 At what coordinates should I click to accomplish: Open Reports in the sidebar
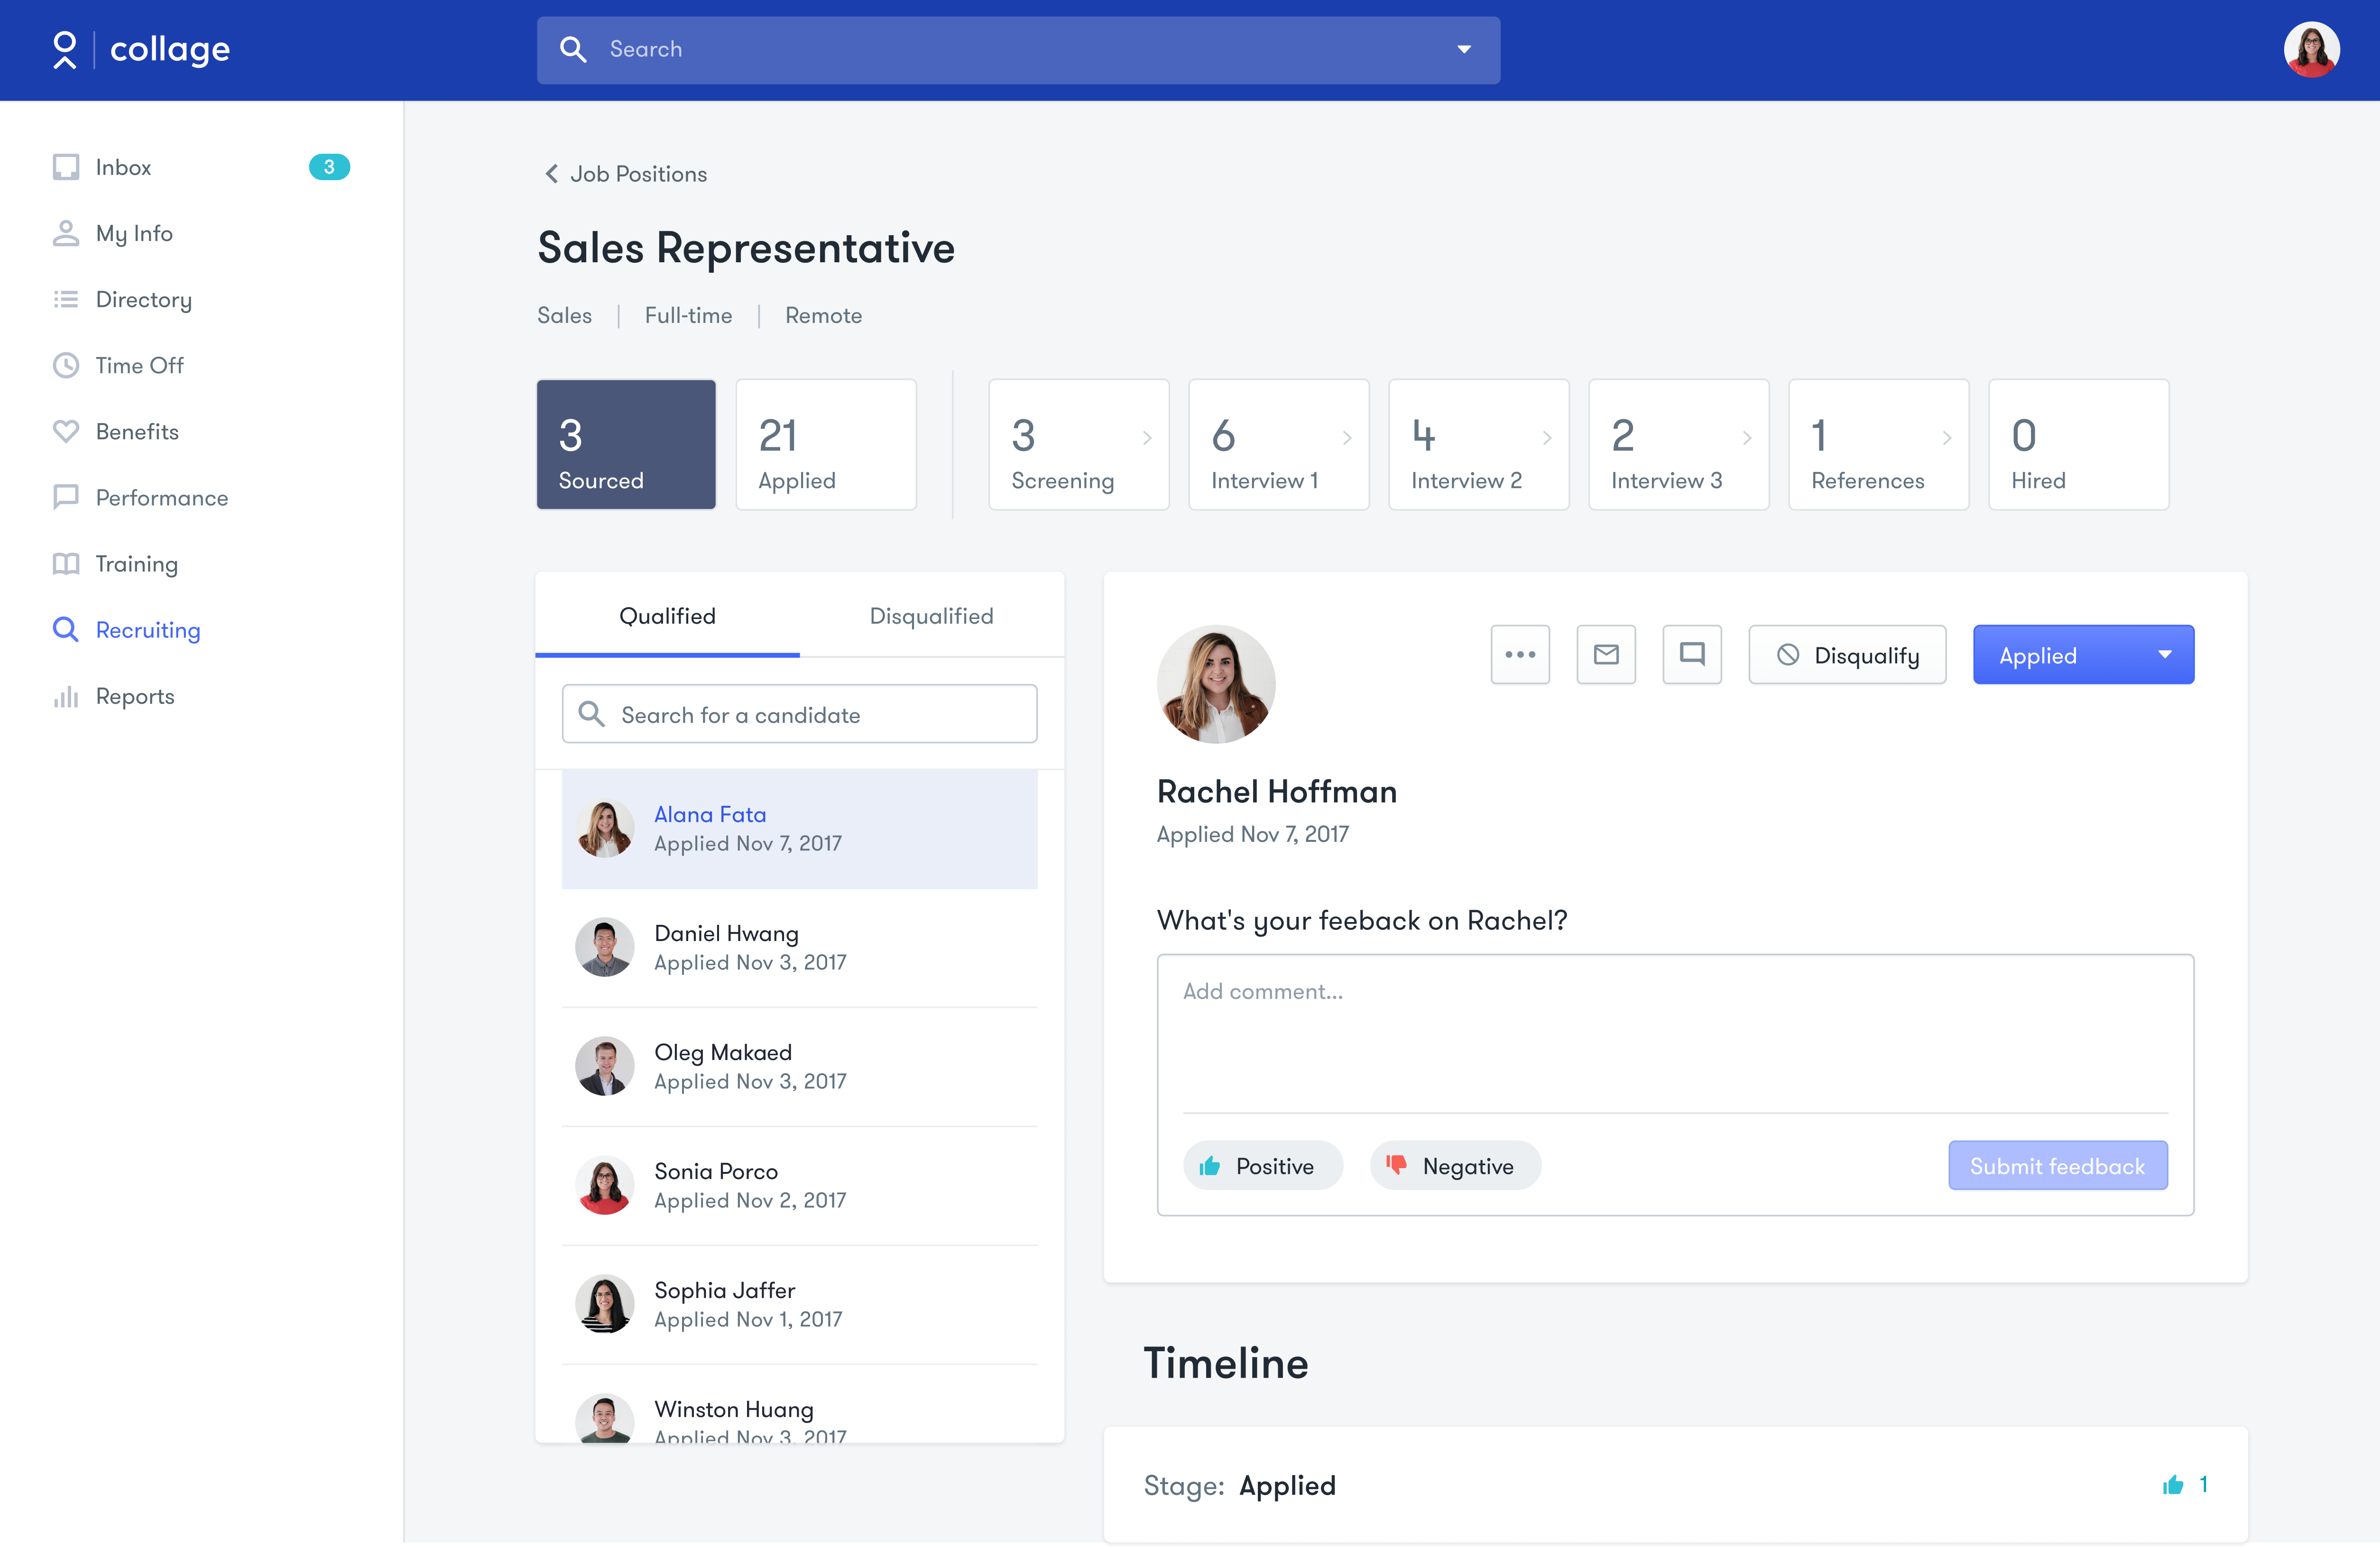(x=135, y=696)
